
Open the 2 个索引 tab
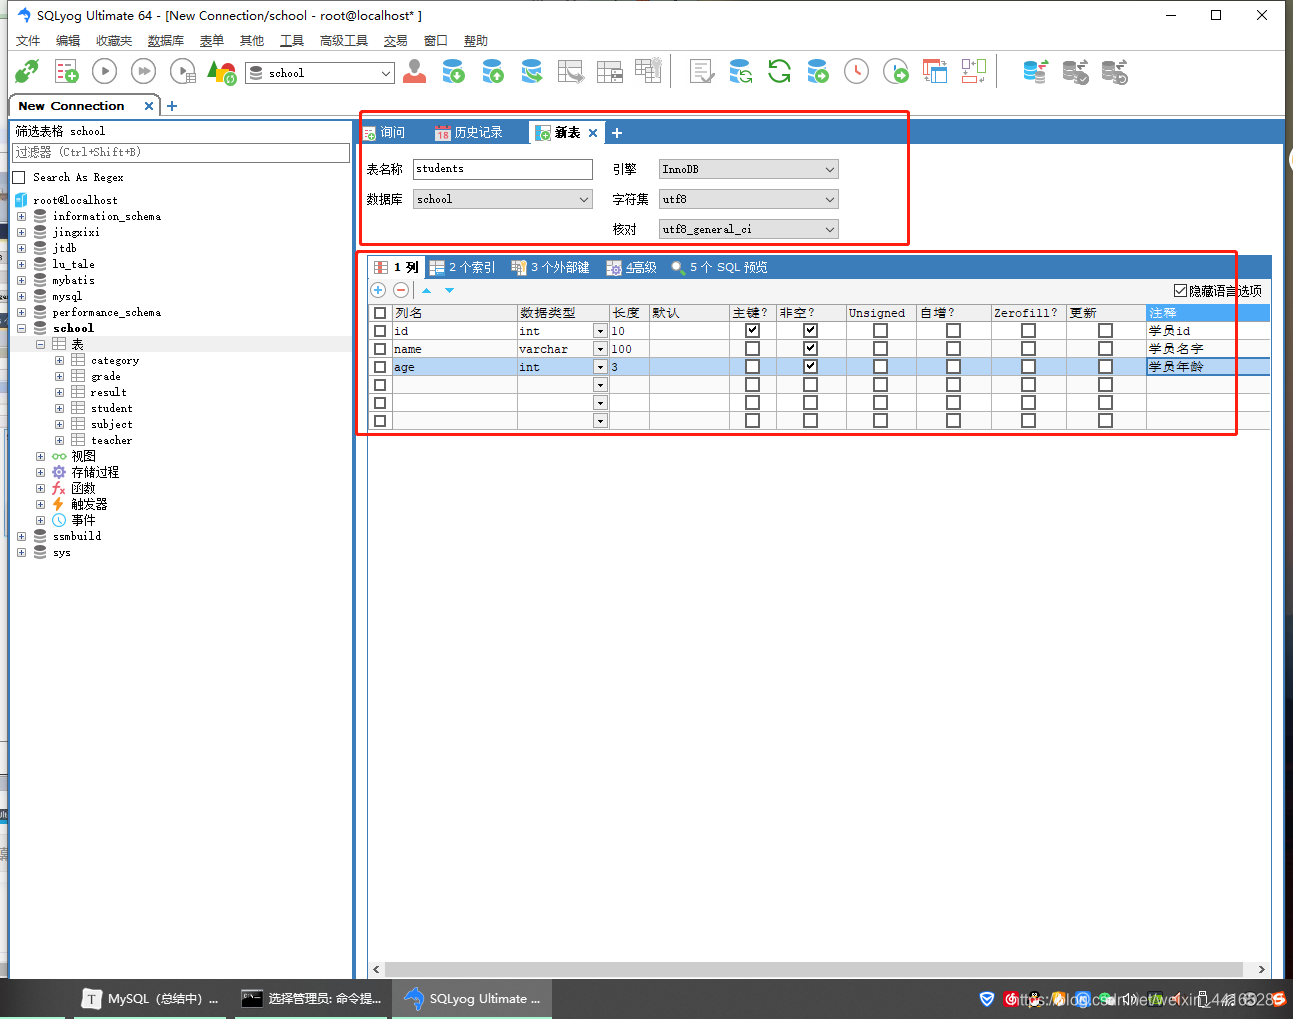point(463,267)
